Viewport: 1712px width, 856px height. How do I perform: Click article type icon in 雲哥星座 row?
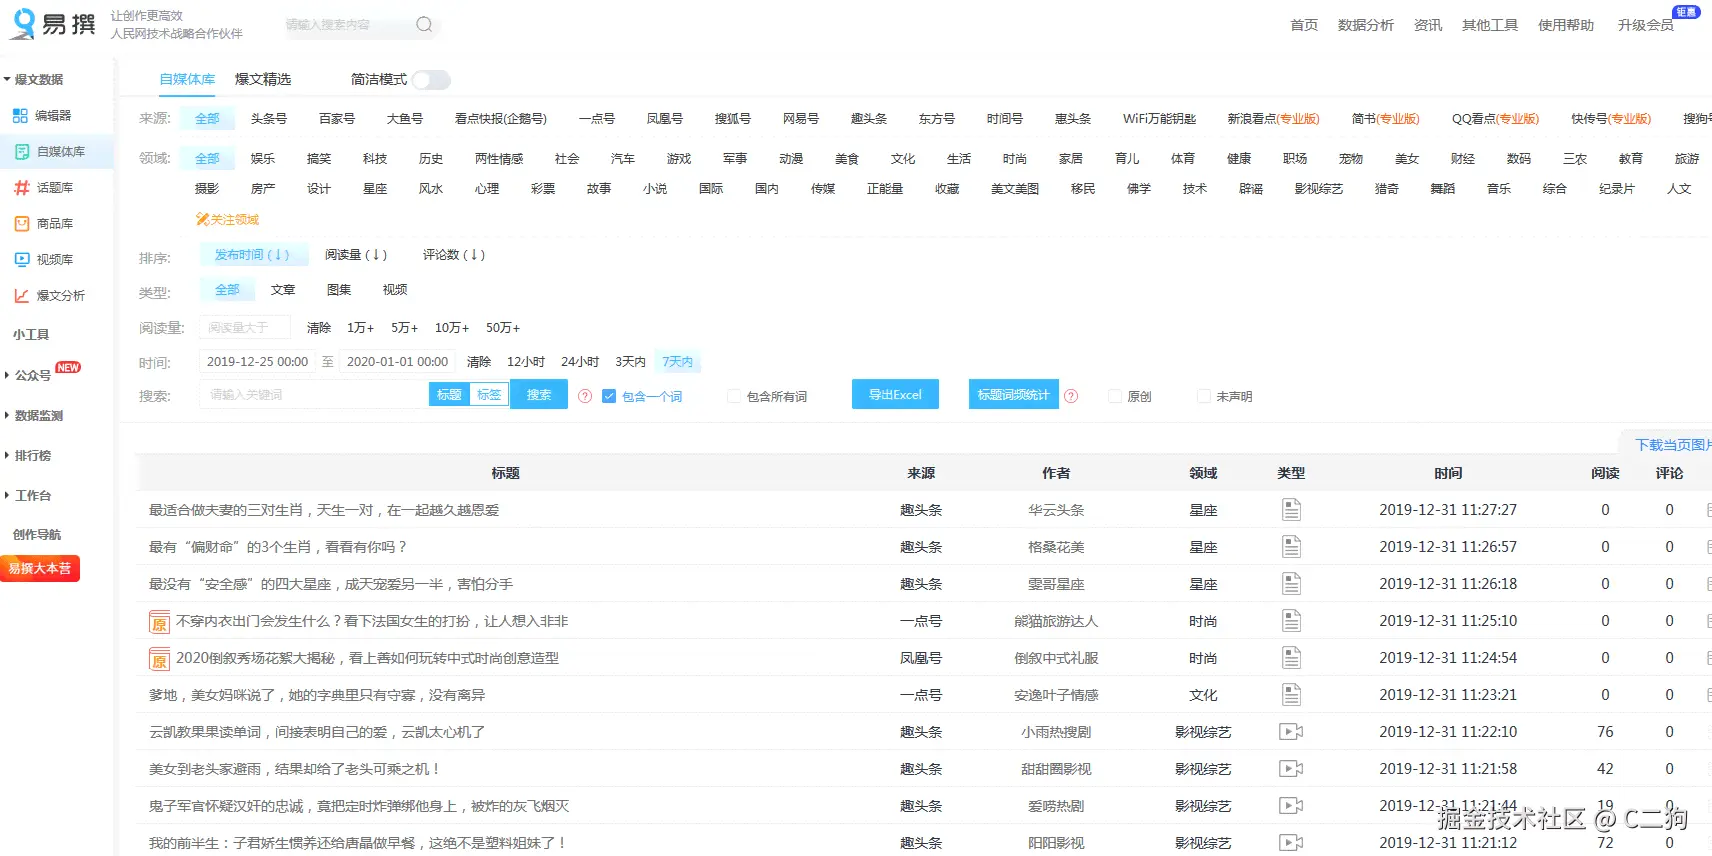(x=1291, y=584)
